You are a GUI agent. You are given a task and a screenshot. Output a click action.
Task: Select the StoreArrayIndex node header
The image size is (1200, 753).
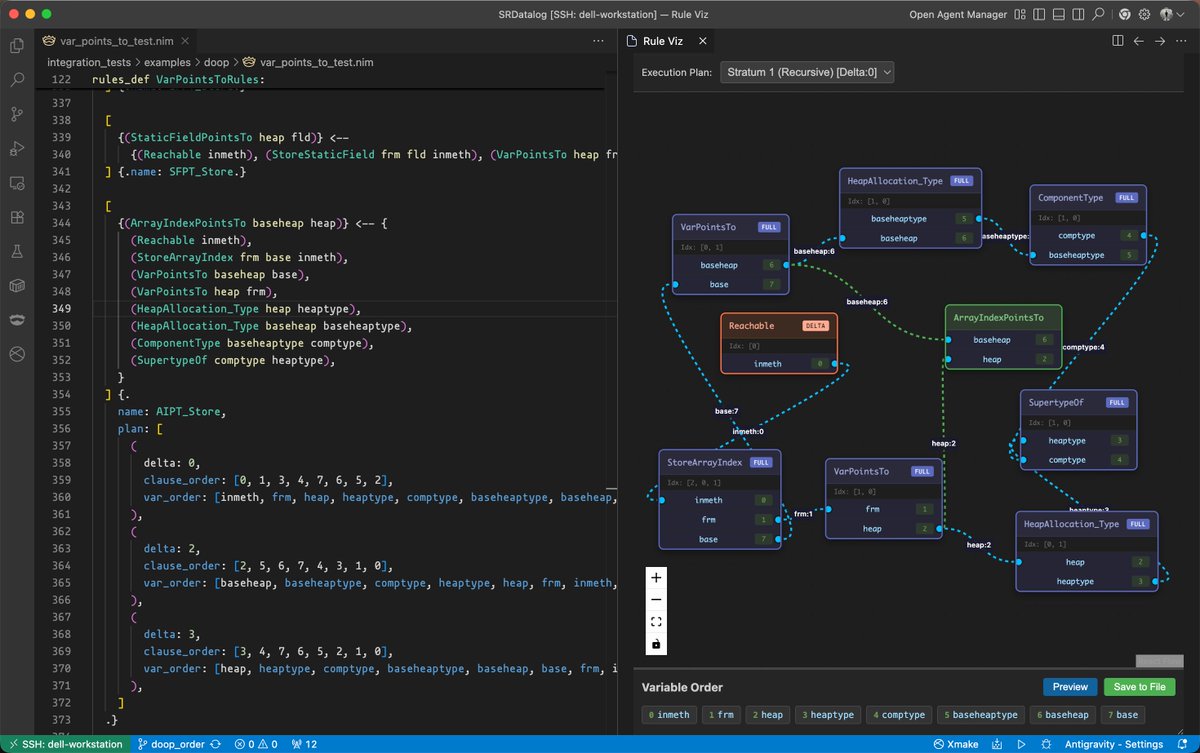coord(719,462)
